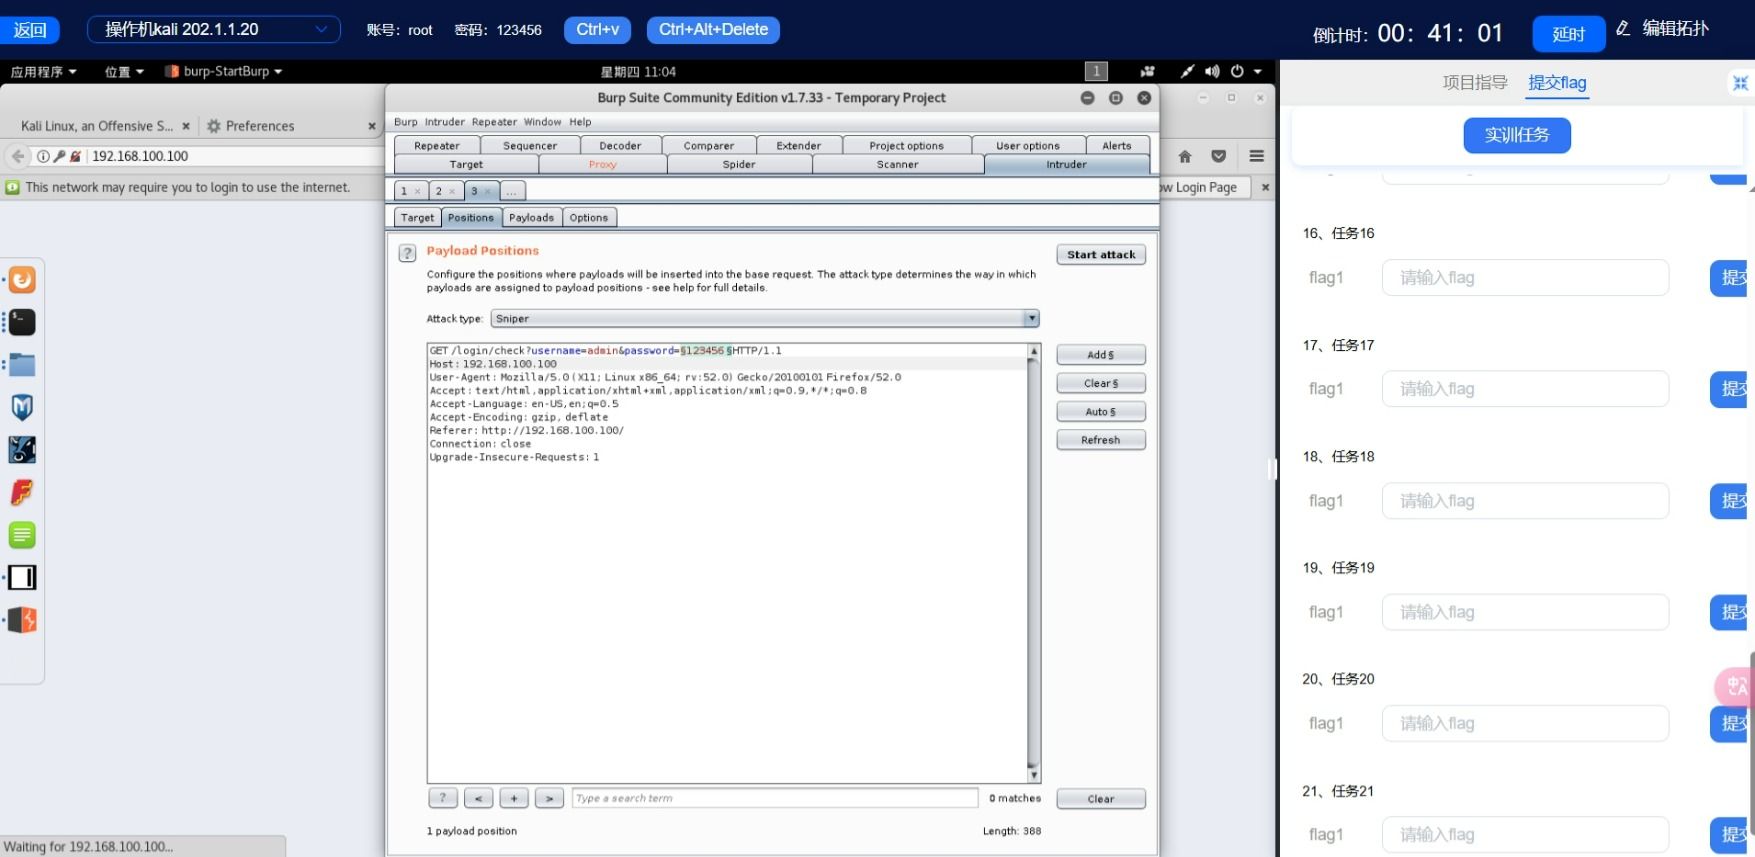Open the Help menu in Burp

(580, 122)
